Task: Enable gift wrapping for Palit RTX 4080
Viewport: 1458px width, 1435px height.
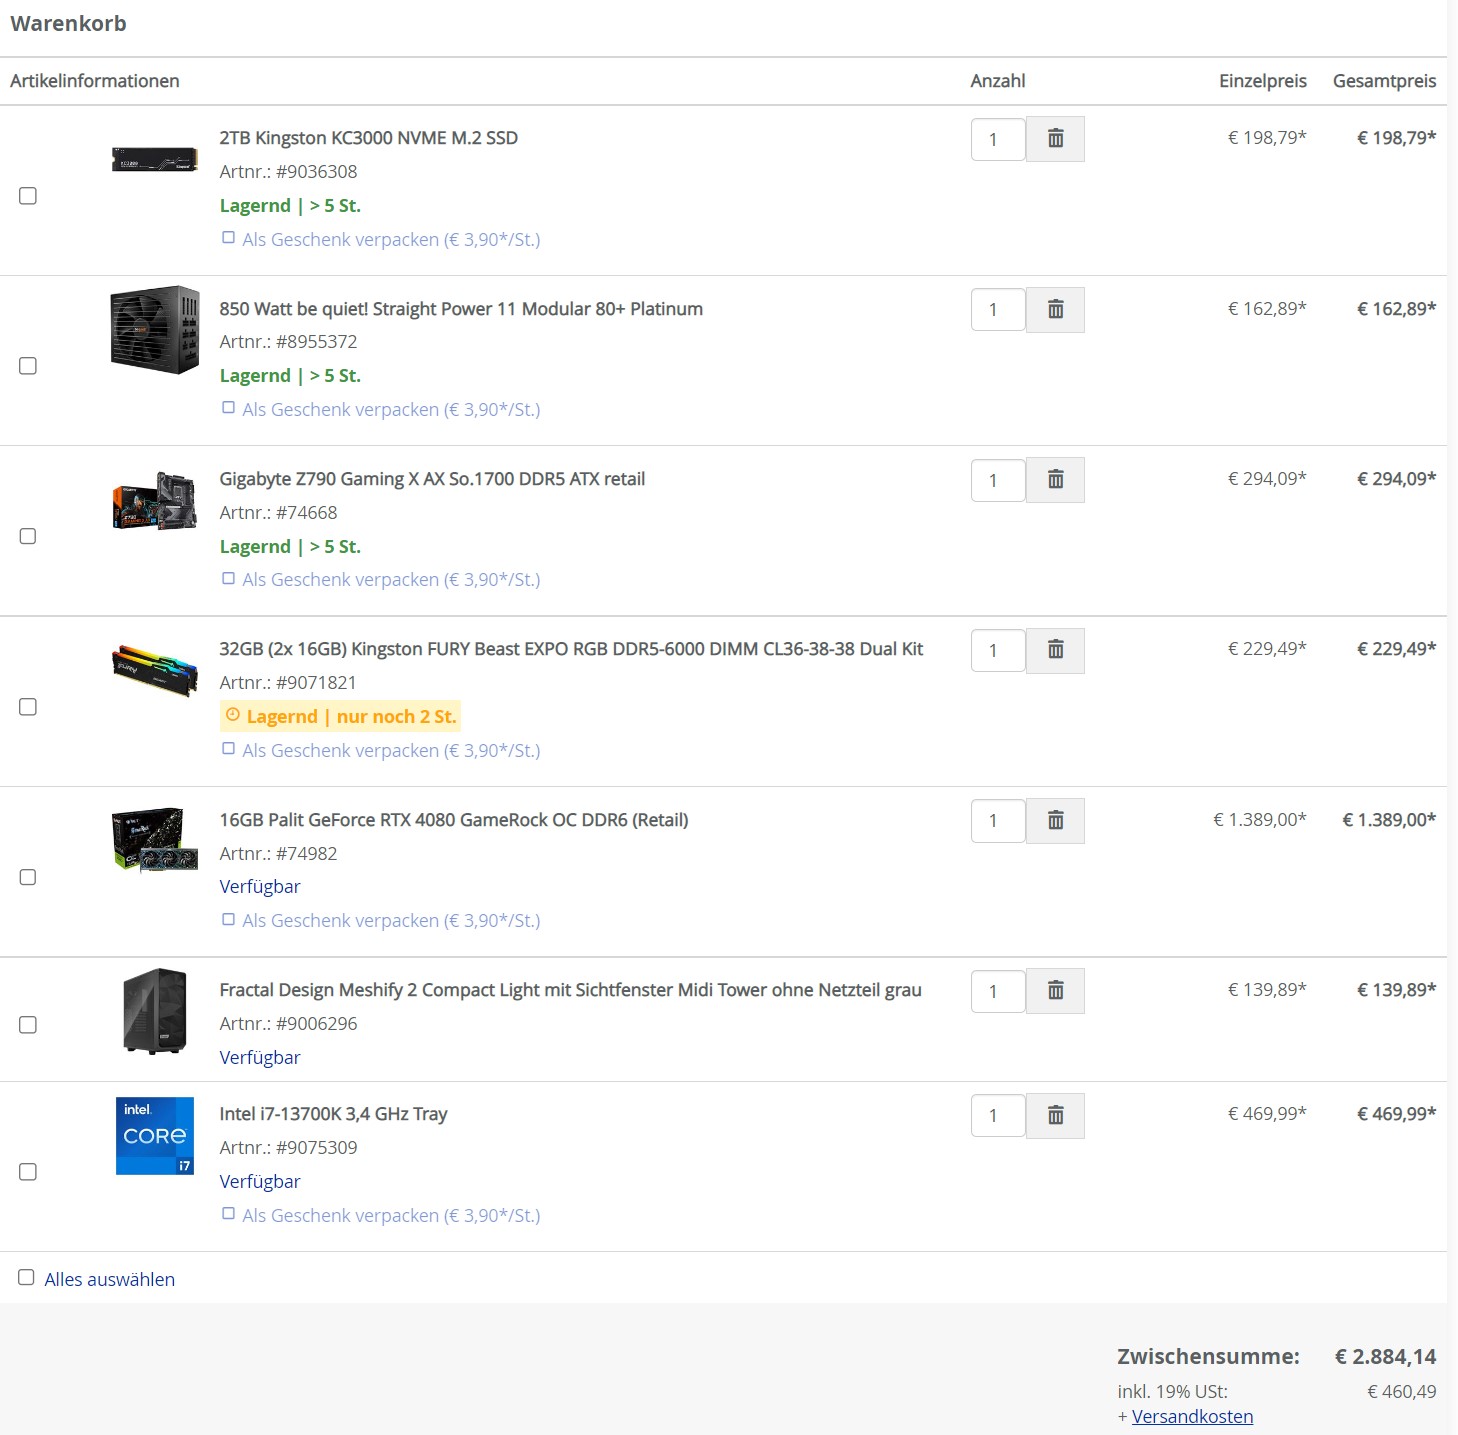Action: (x=229, y=919)
